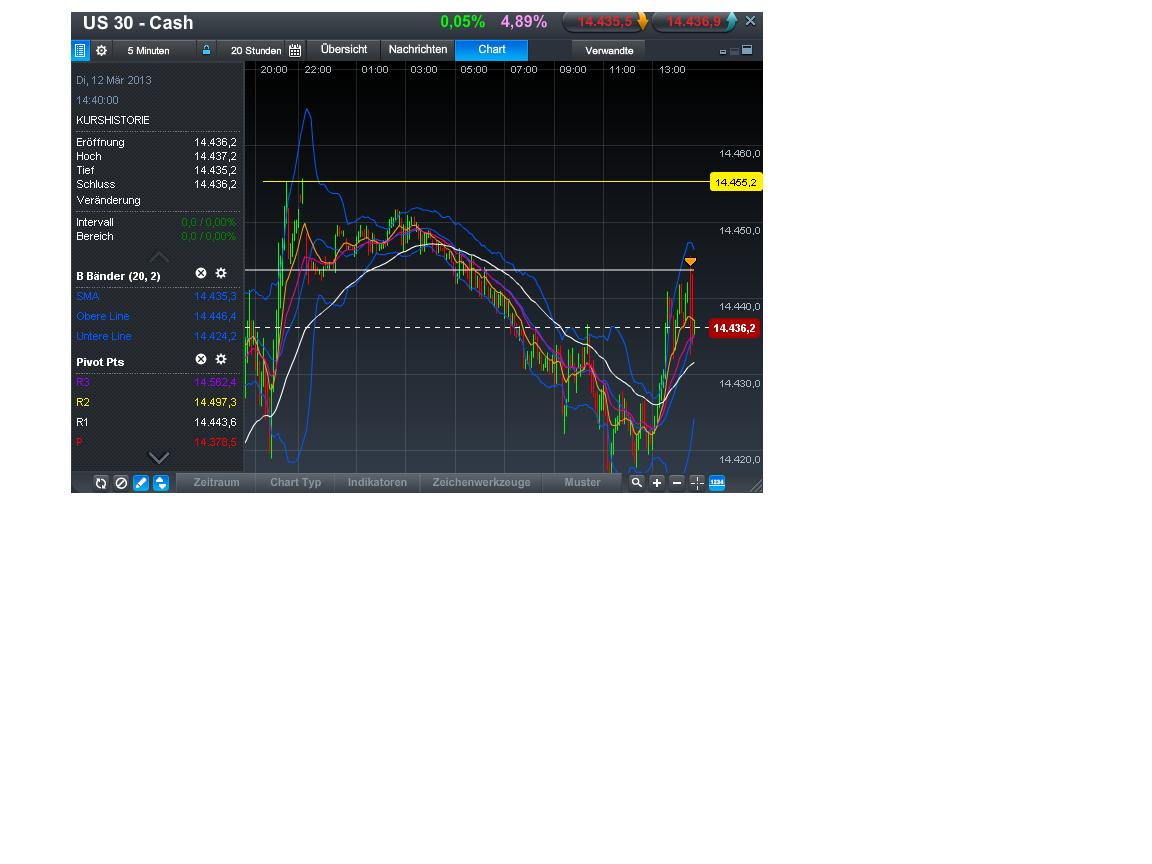
Task: Select the crosshair tool icon
Action: (x=697, y=483)
